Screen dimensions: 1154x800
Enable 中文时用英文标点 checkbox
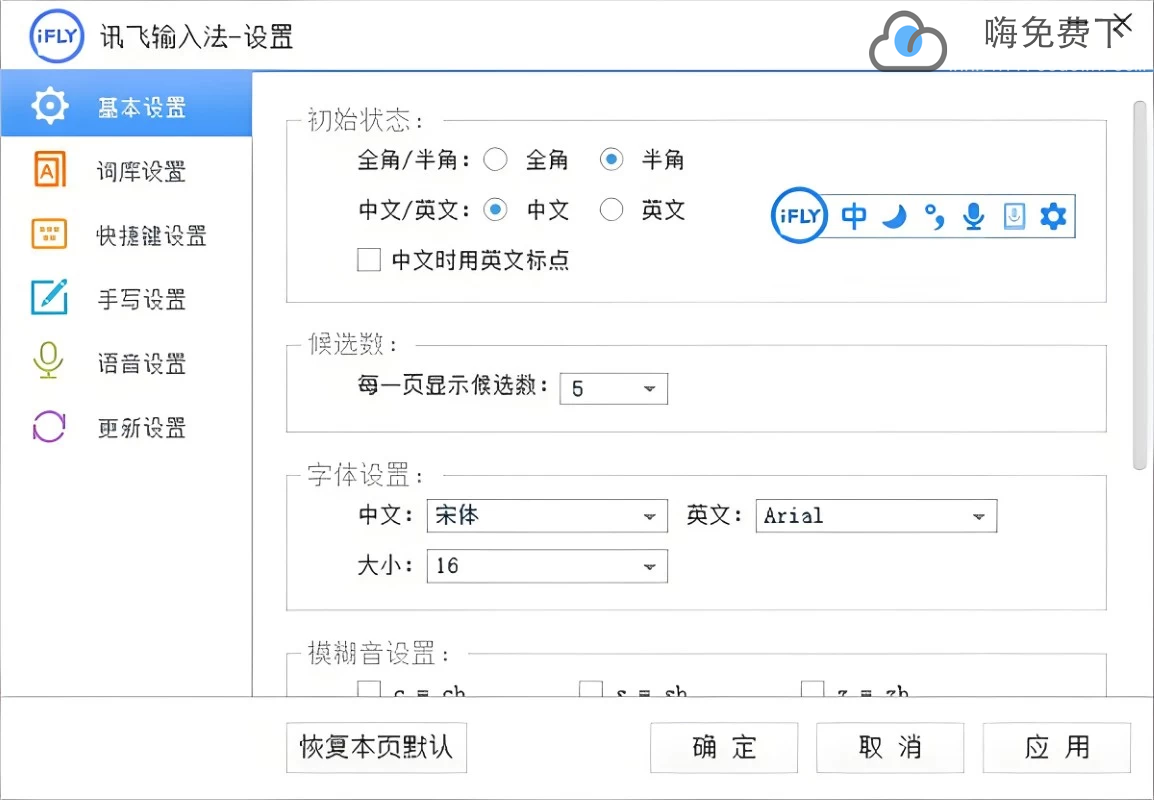pyautogui.click(x=369, y=260)
